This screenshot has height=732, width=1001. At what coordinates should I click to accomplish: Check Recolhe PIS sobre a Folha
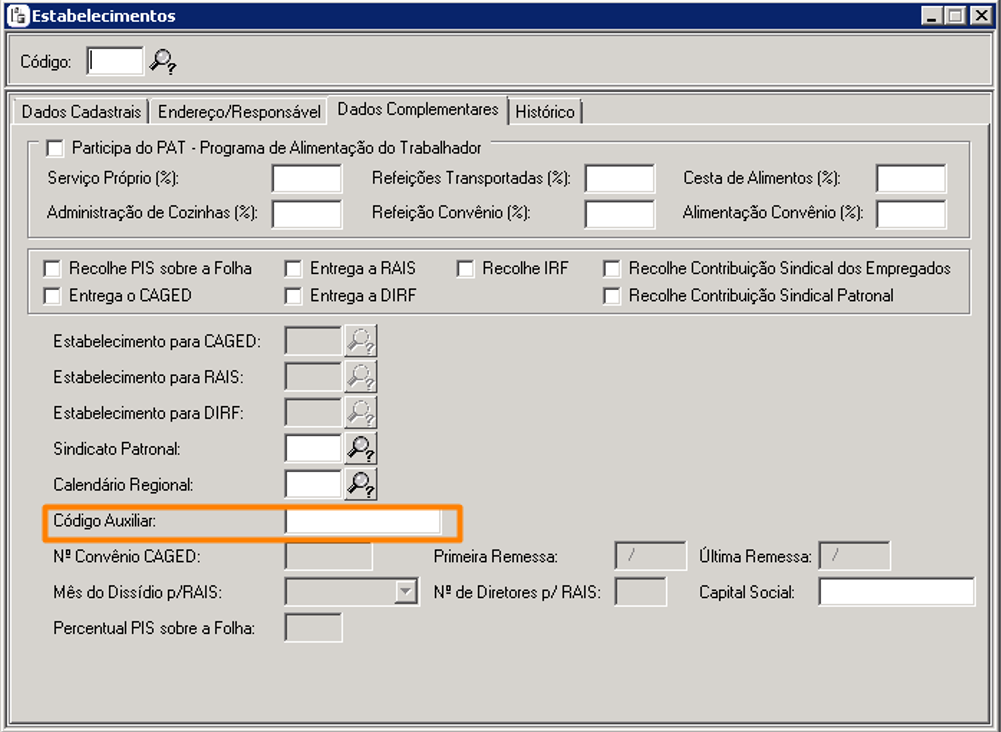click(x=51, y=268)
